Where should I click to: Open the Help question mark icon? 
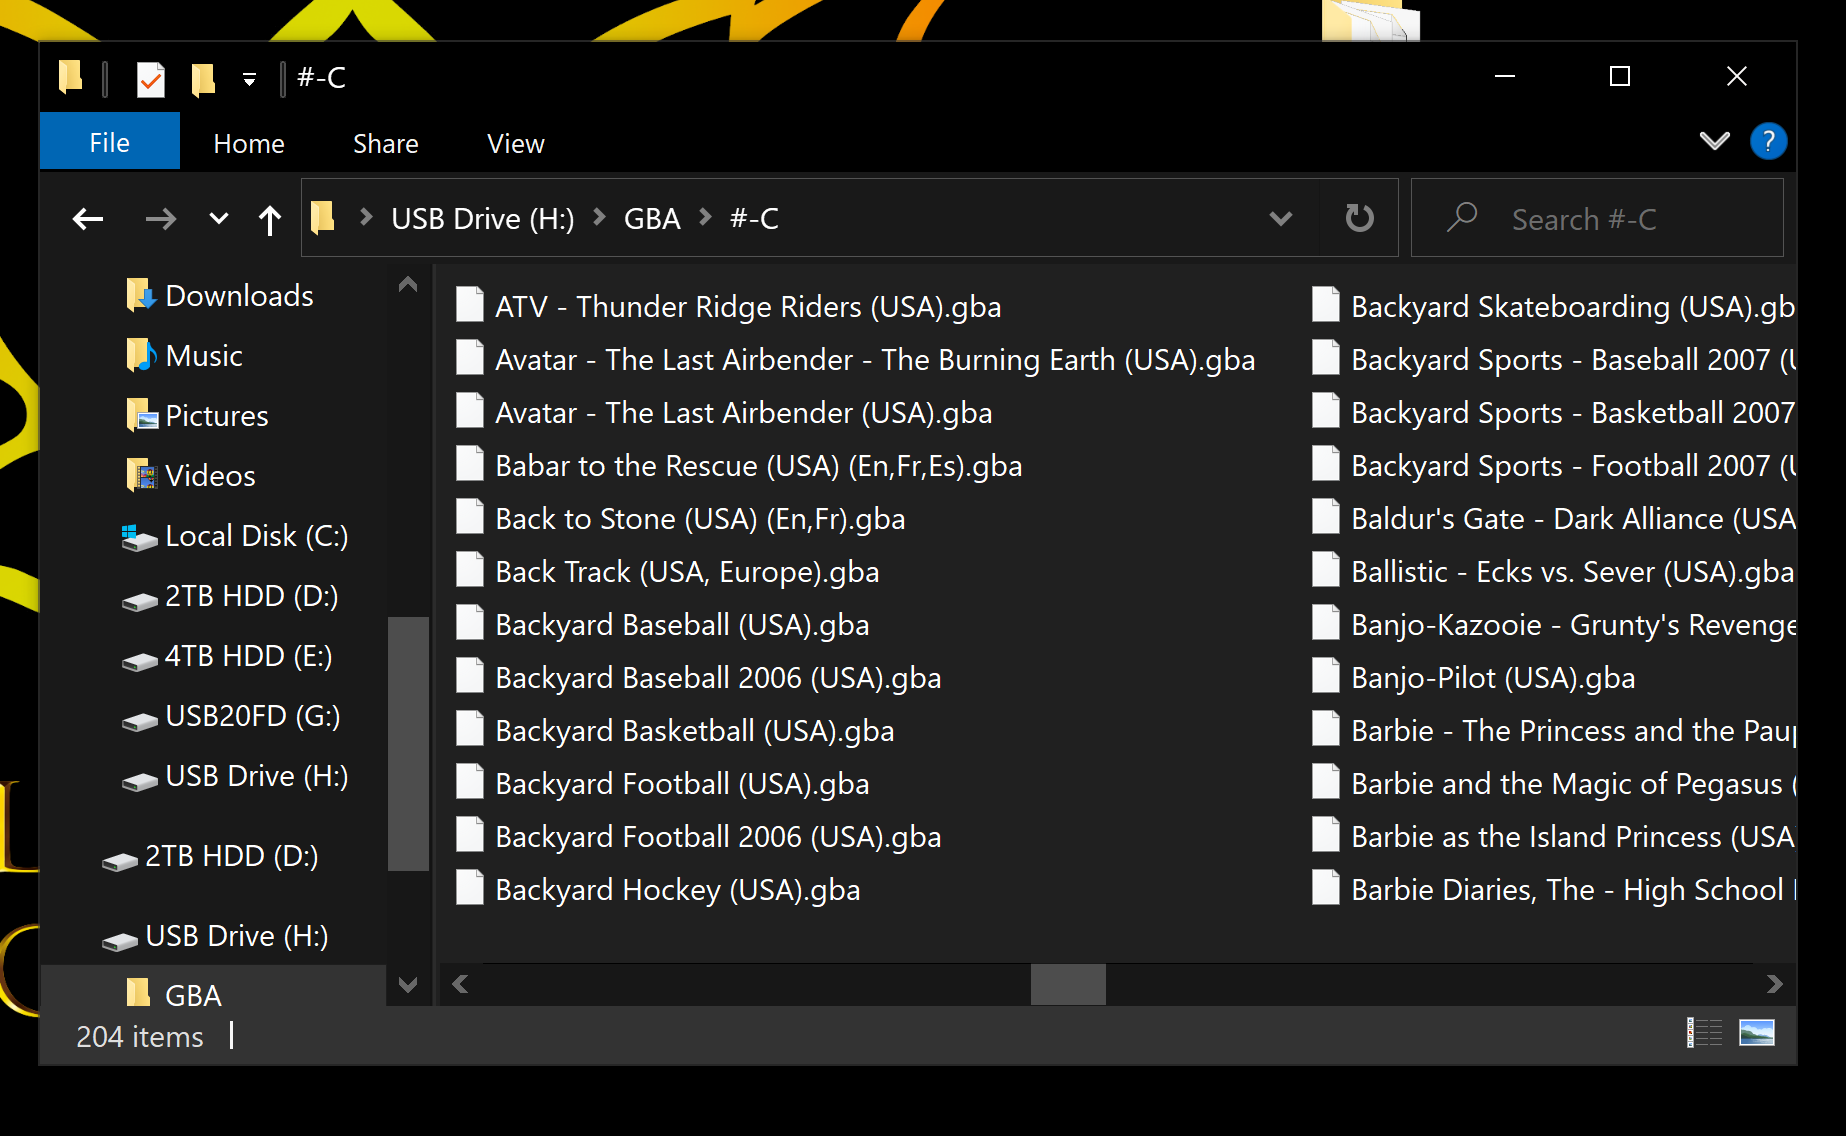1768,141
